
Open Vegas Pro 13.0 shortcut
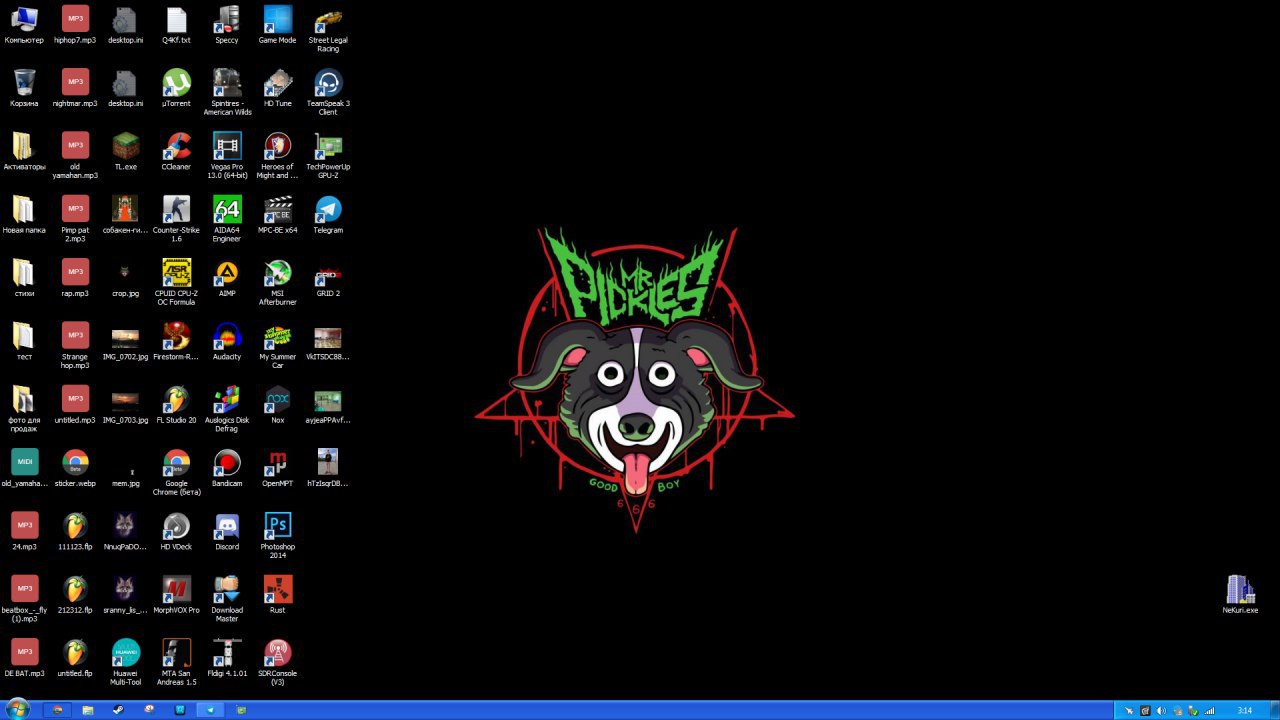227,155
